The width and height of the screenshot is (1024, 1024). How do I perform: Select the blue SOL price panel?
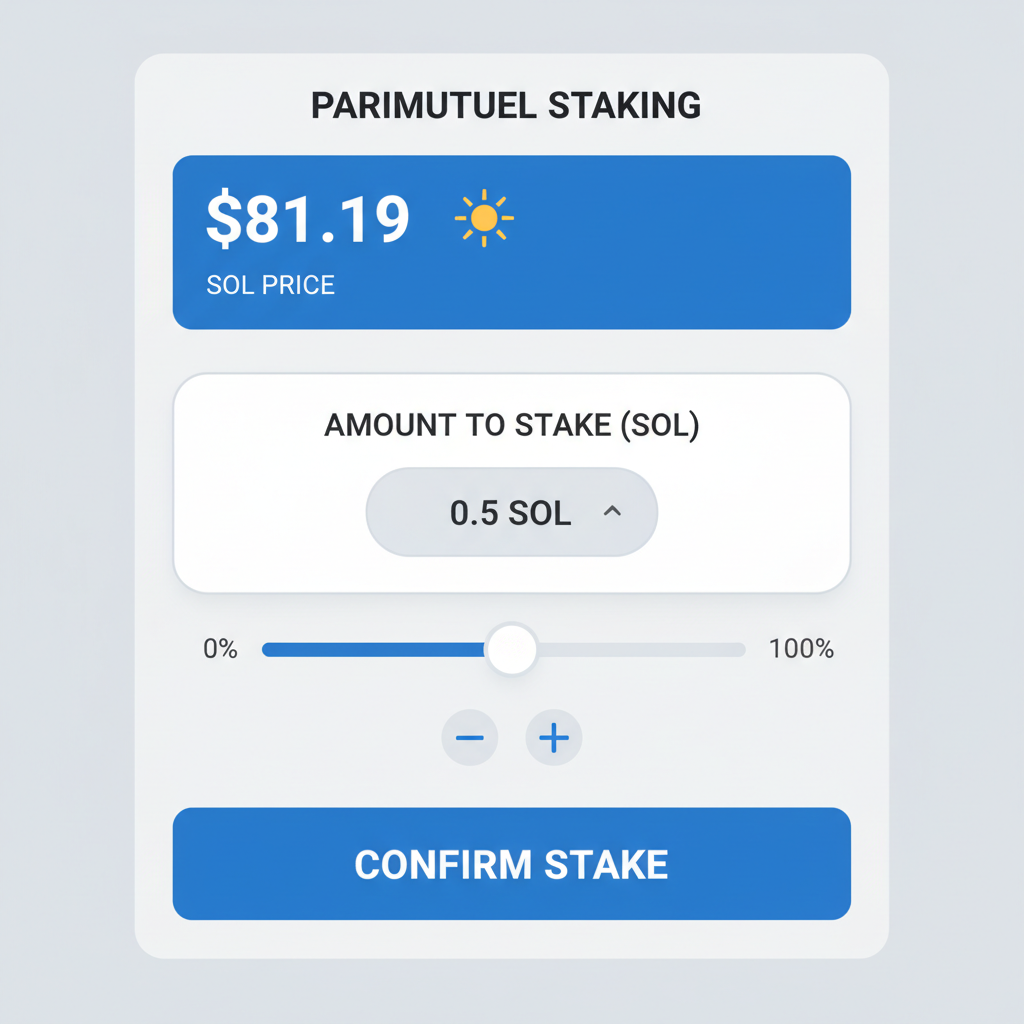coord(511,241)
